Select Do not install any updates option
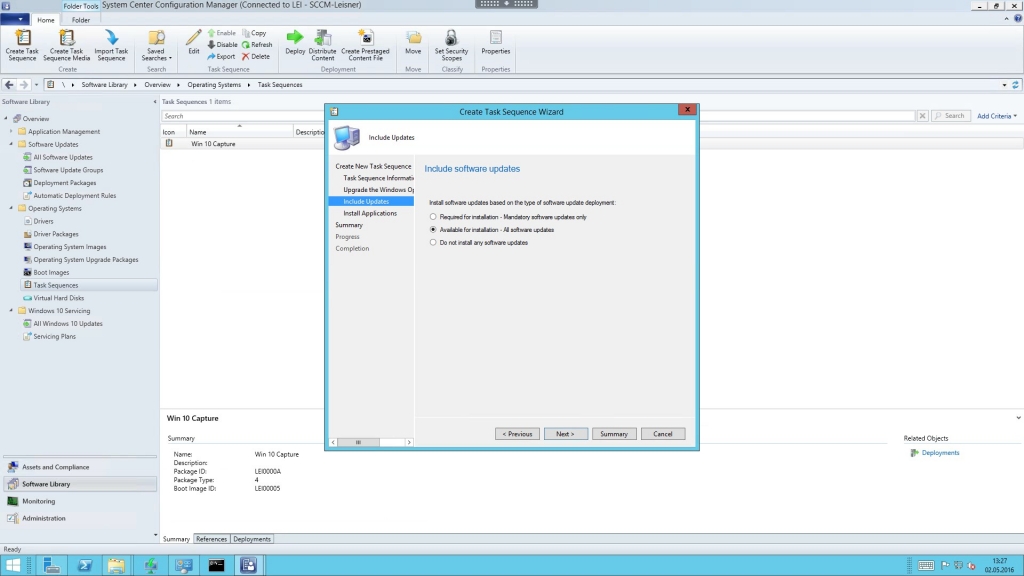This screenshot has width=1024, height=576. click(433, 242)
